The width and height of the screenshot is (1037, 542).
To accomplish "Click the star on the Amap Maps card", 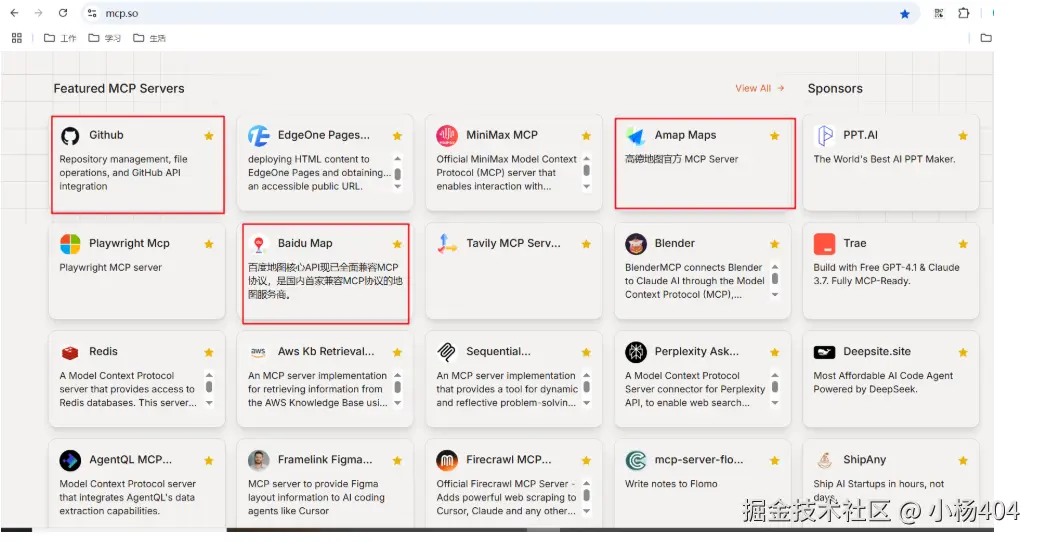I will coord(774,136).
